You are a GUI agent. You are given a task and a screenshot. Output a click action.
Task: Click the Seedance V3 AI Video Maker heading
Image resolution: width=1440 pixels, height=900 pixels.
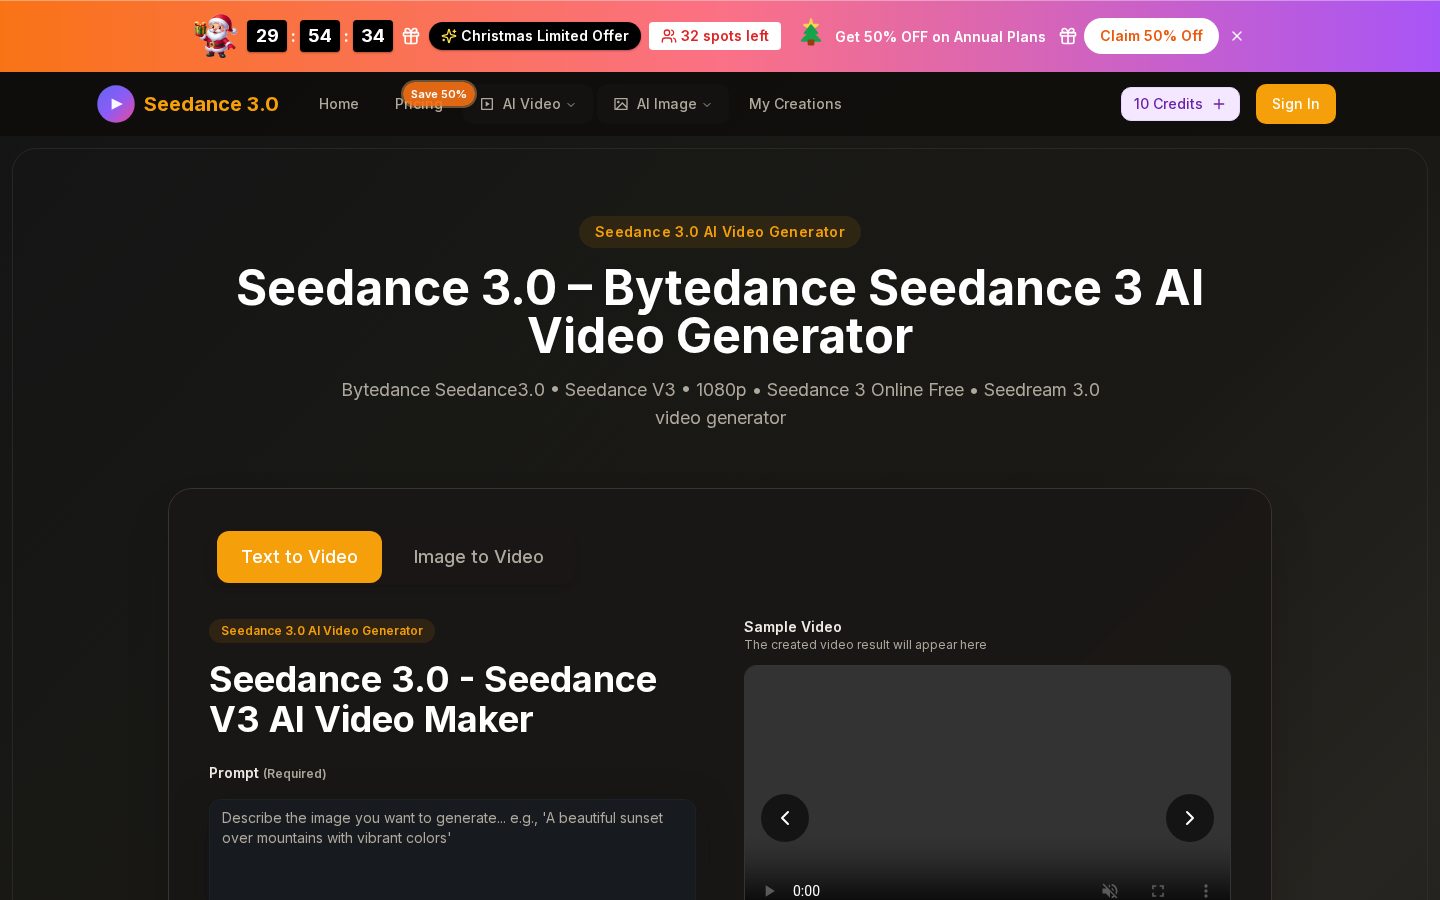tap(433, 700)
